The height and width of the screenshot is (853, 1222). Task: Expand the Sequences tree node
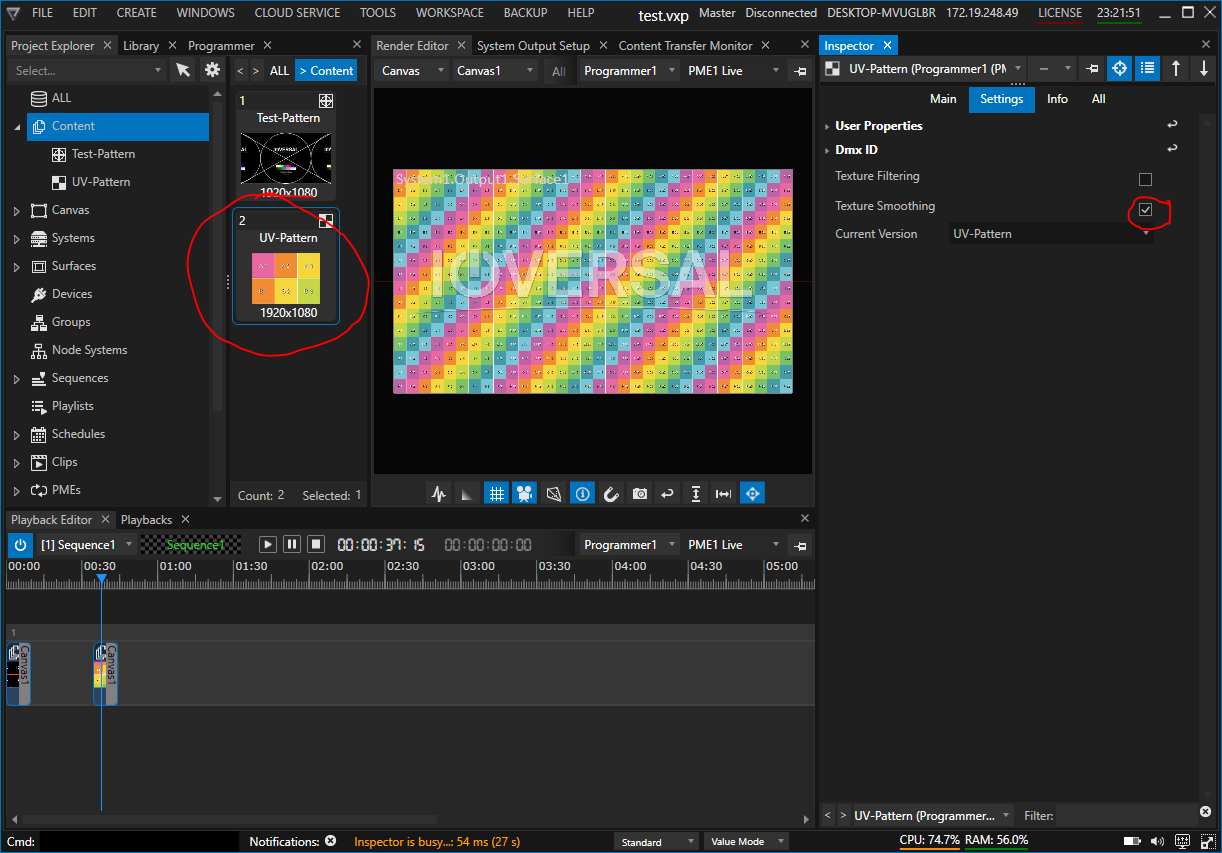point(16,379)
